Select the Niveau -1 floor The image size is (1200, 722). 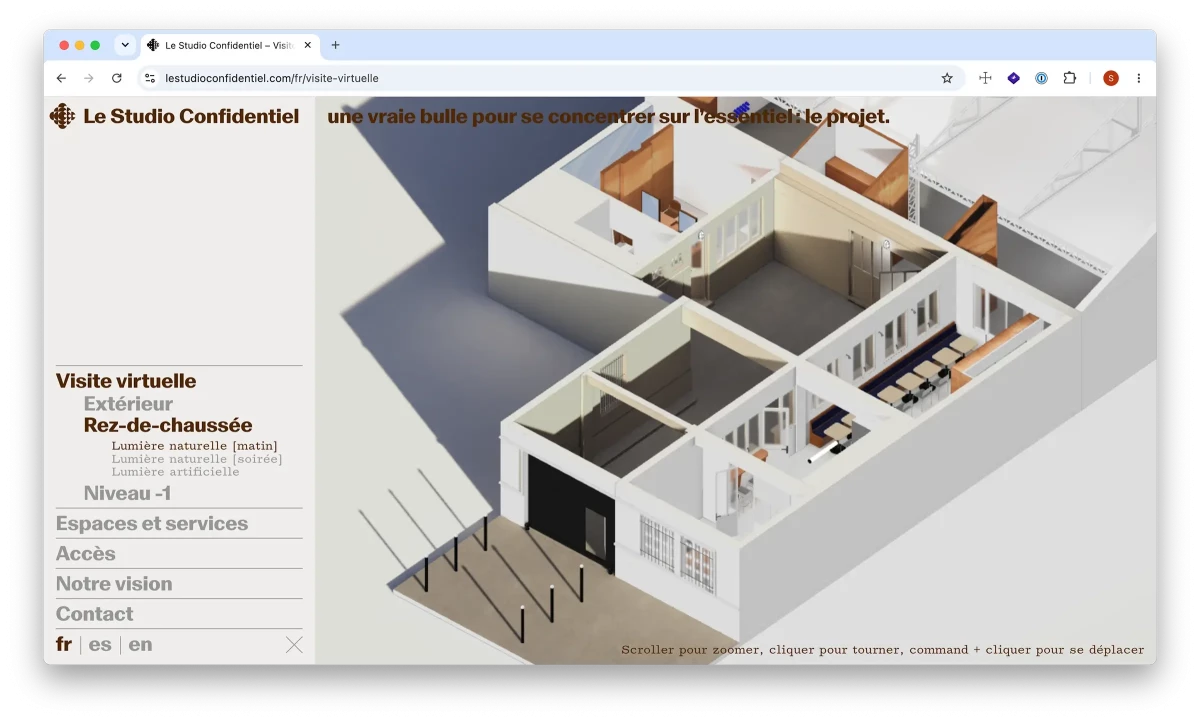click(127, 493)
